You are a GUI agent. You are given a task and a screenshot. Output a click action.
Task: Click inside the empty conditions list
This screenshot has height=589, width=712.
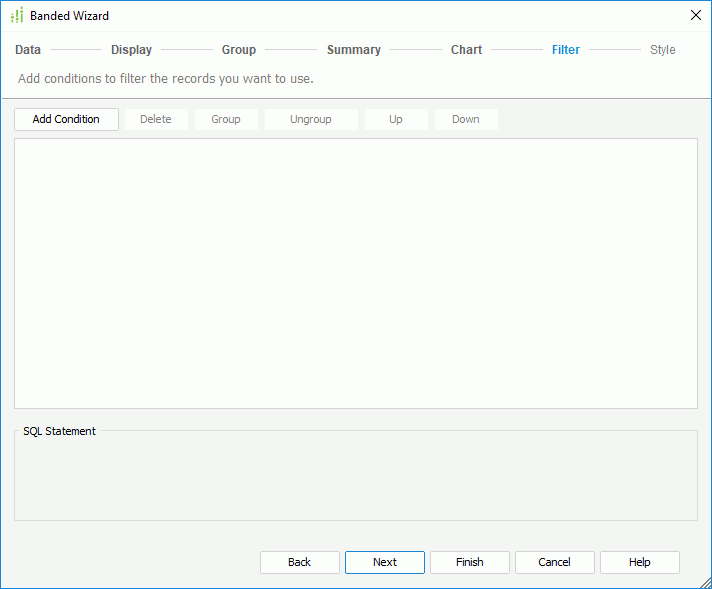[356, 273]
